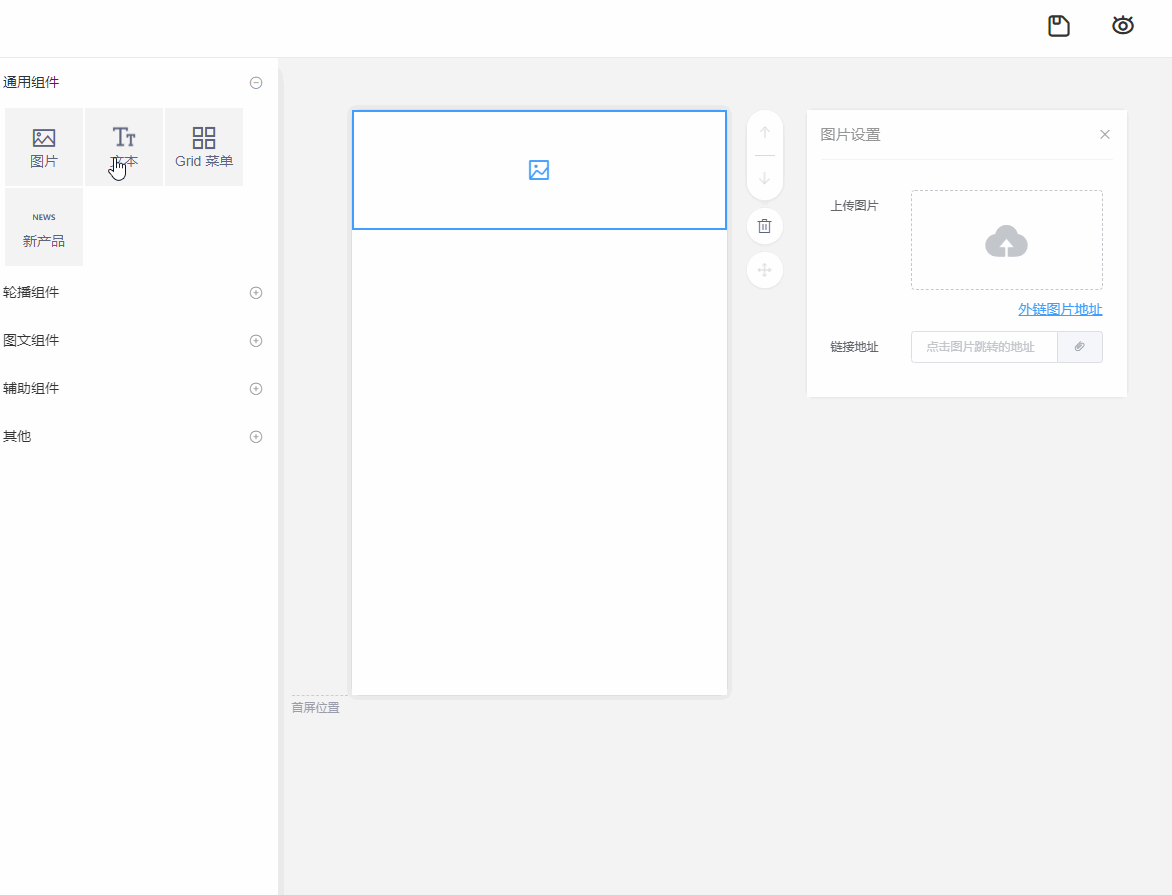
Task: Collapse the 通用组件 section
Action: click(256, 82)
